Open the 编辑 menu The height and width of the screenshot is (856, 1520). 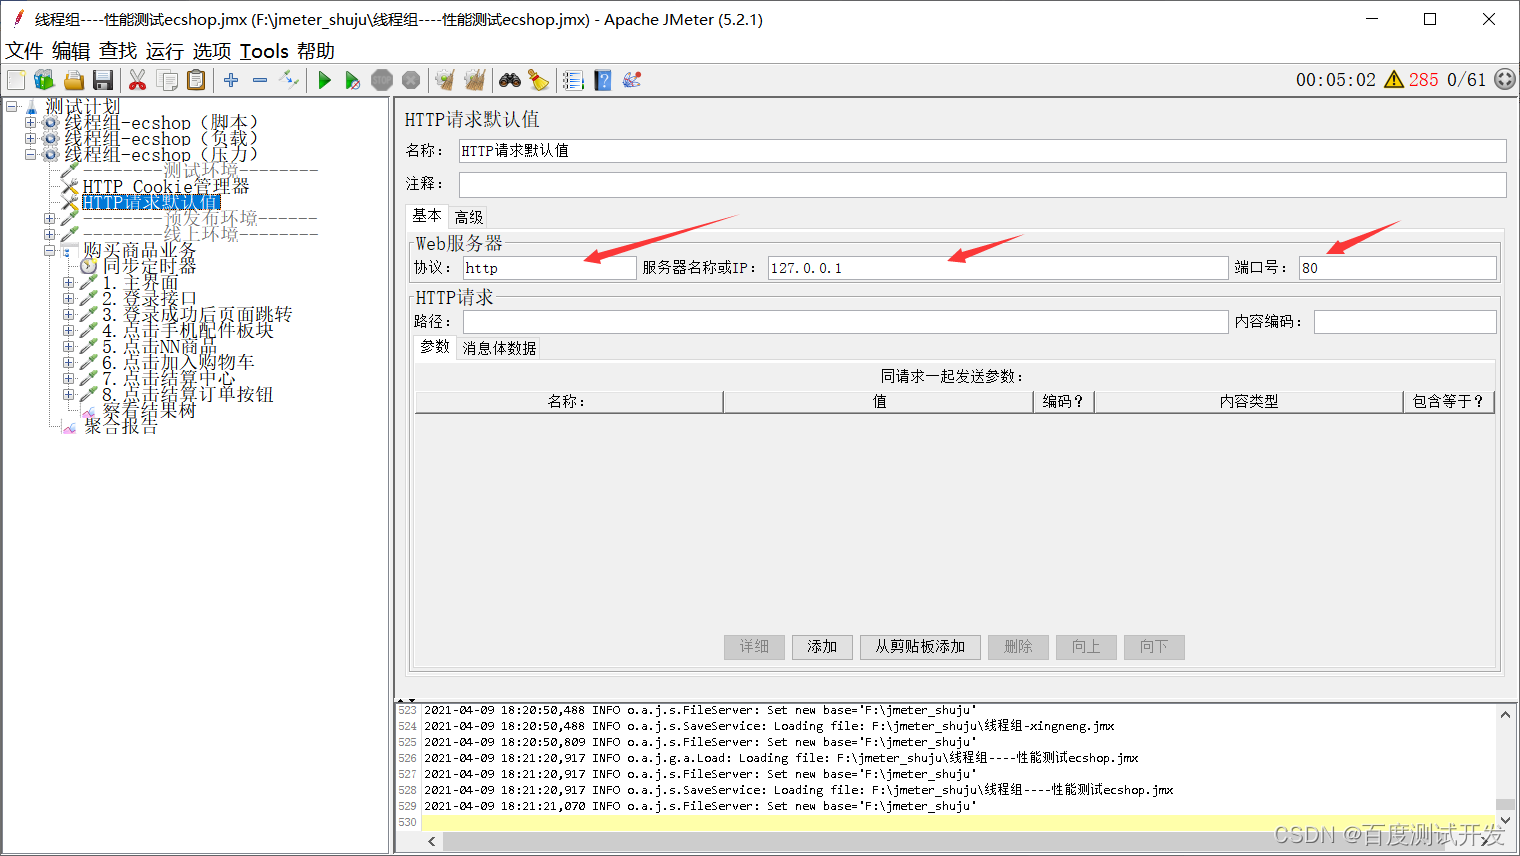[71, 51]
